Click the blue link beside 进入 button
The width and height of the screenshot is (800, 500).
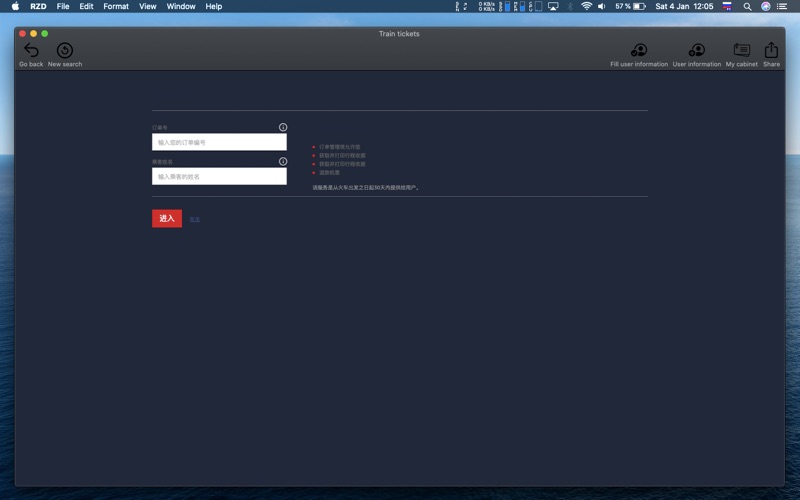pos(195,219)
